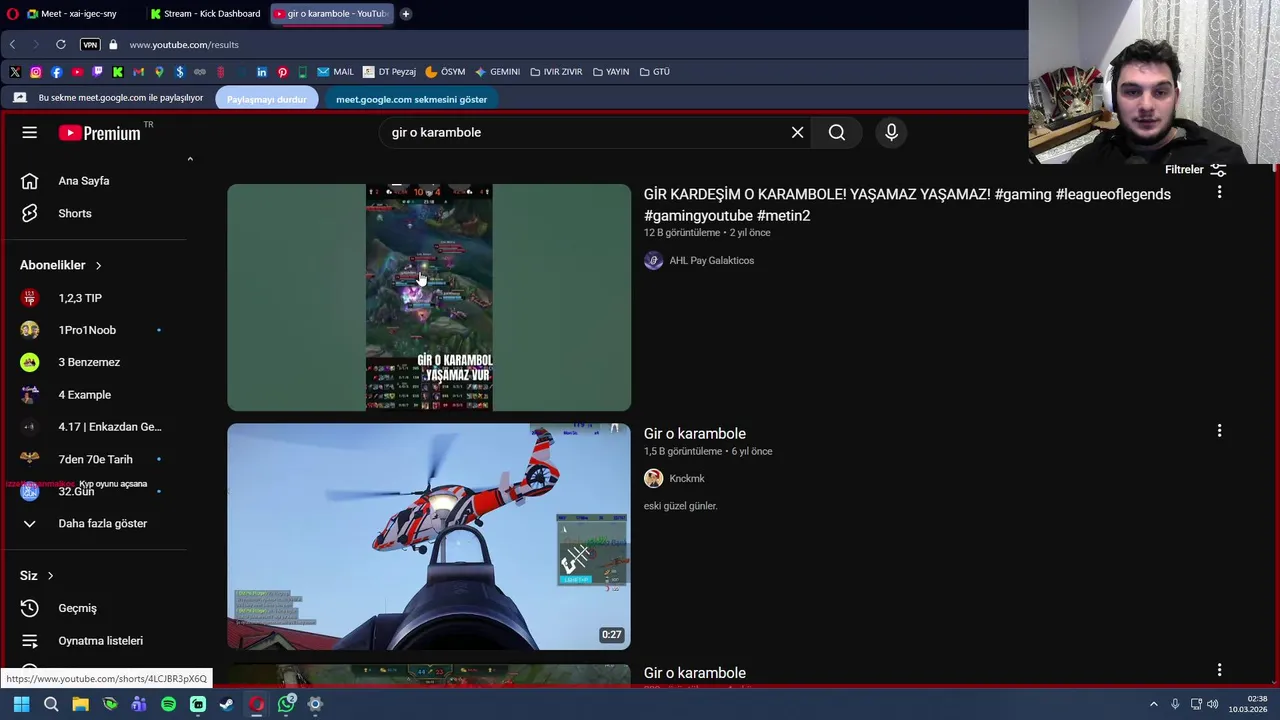Click the YouTube Premium logo

tap(99, 133)
